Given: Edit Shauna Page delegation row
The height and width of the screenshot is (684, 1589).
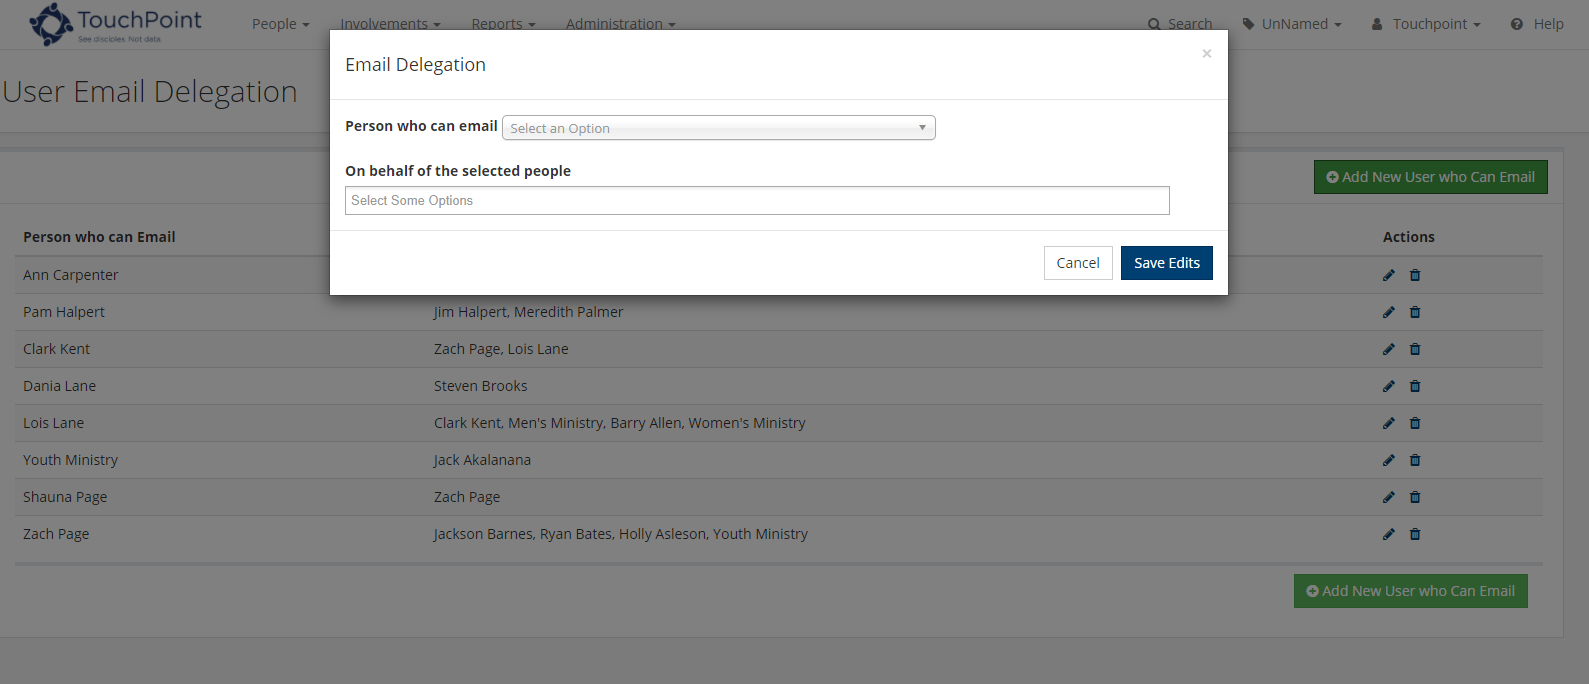Looking at the screenshot, I should point(1389,497).
